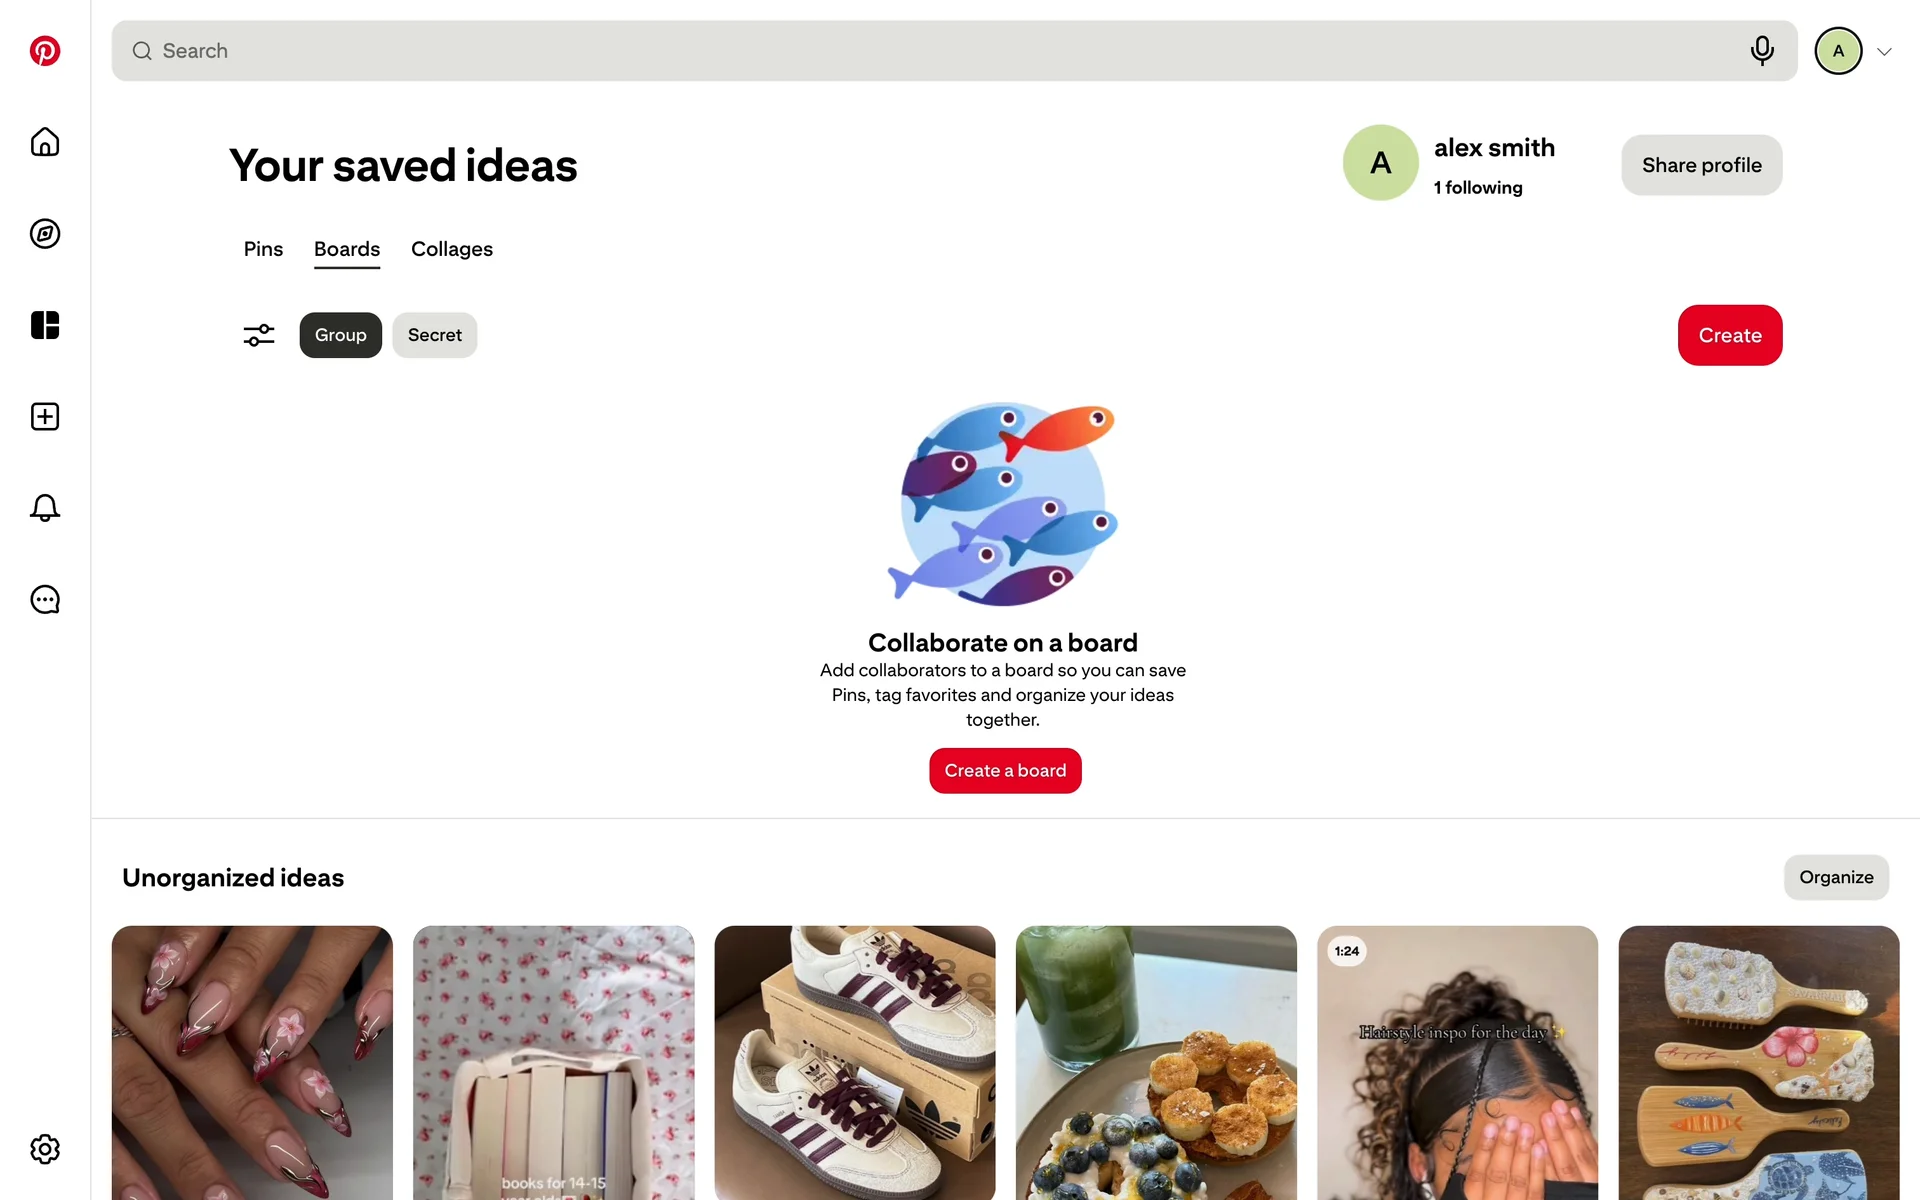Open the boards layout icon in sidebar
Viewport: 1920px width, 1200px height.
[45, 325]
